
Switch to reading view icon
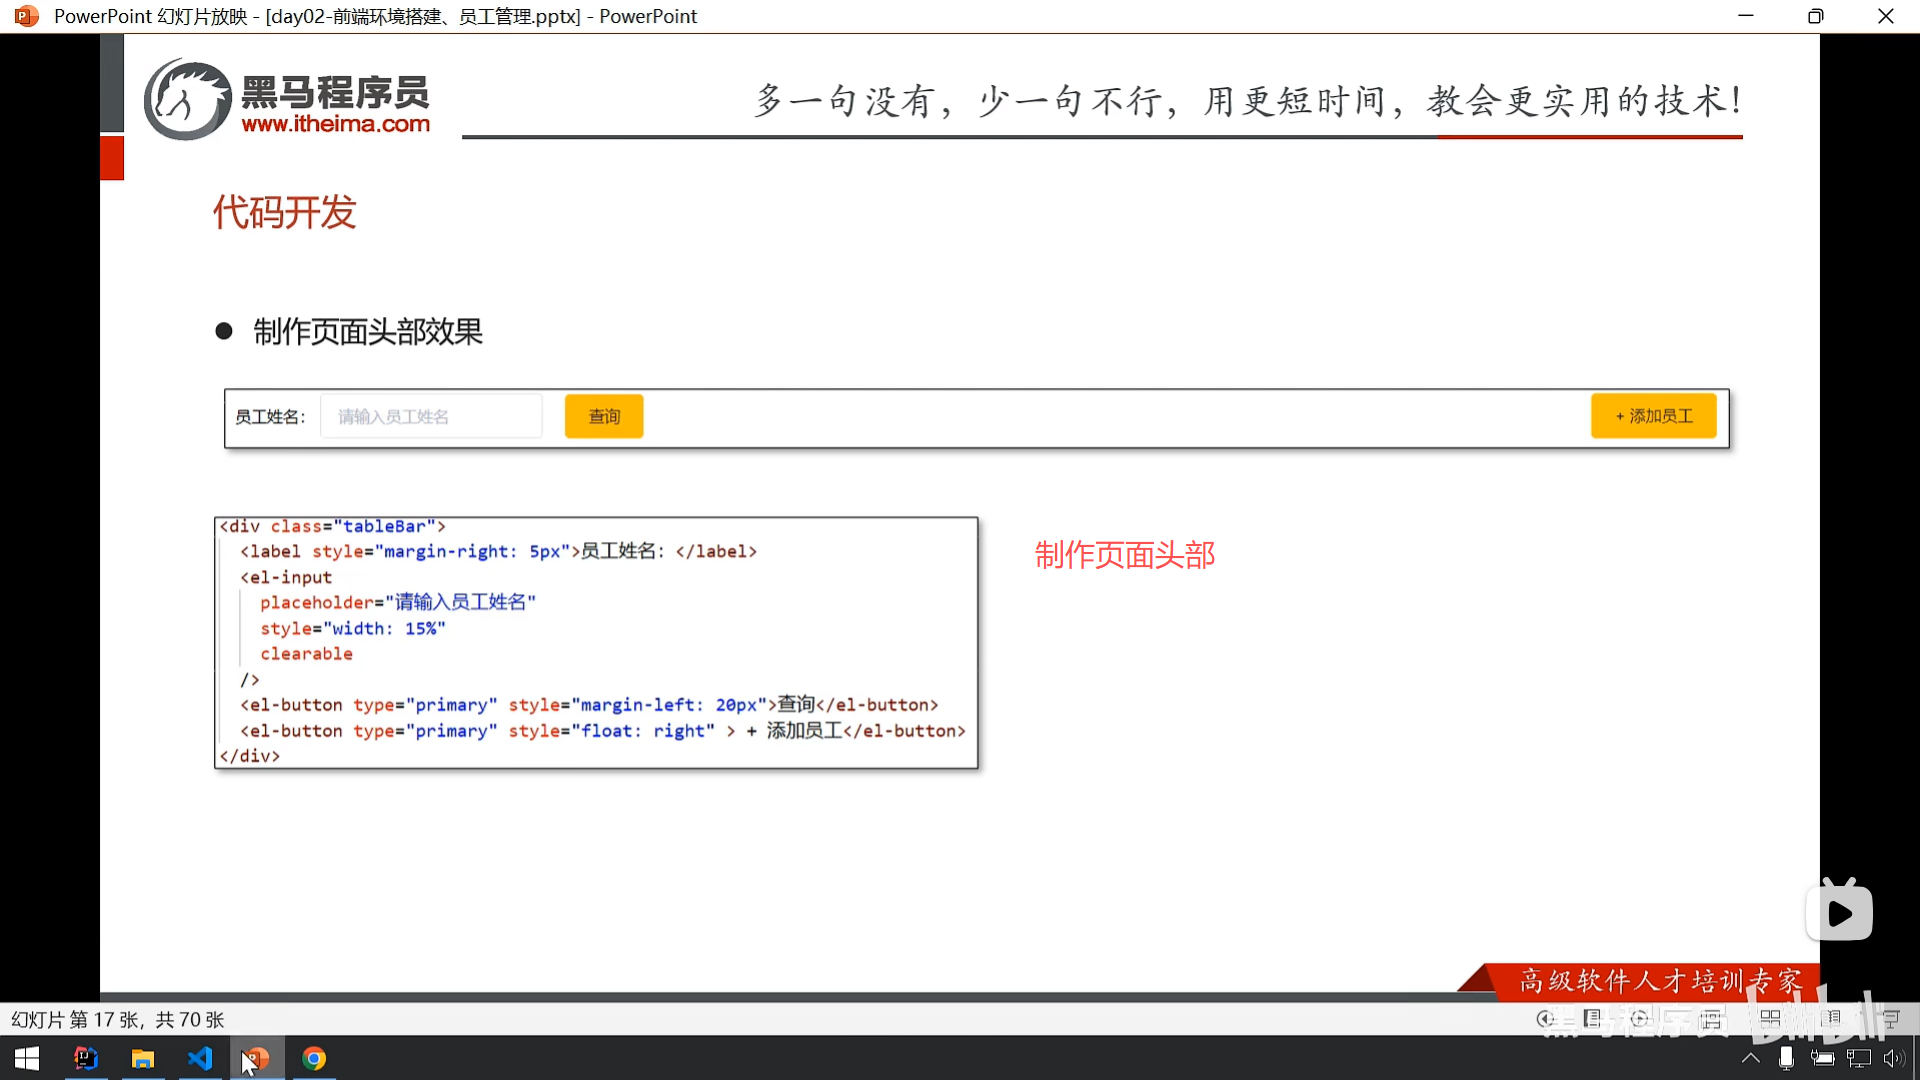[x=1831, y=1019]
